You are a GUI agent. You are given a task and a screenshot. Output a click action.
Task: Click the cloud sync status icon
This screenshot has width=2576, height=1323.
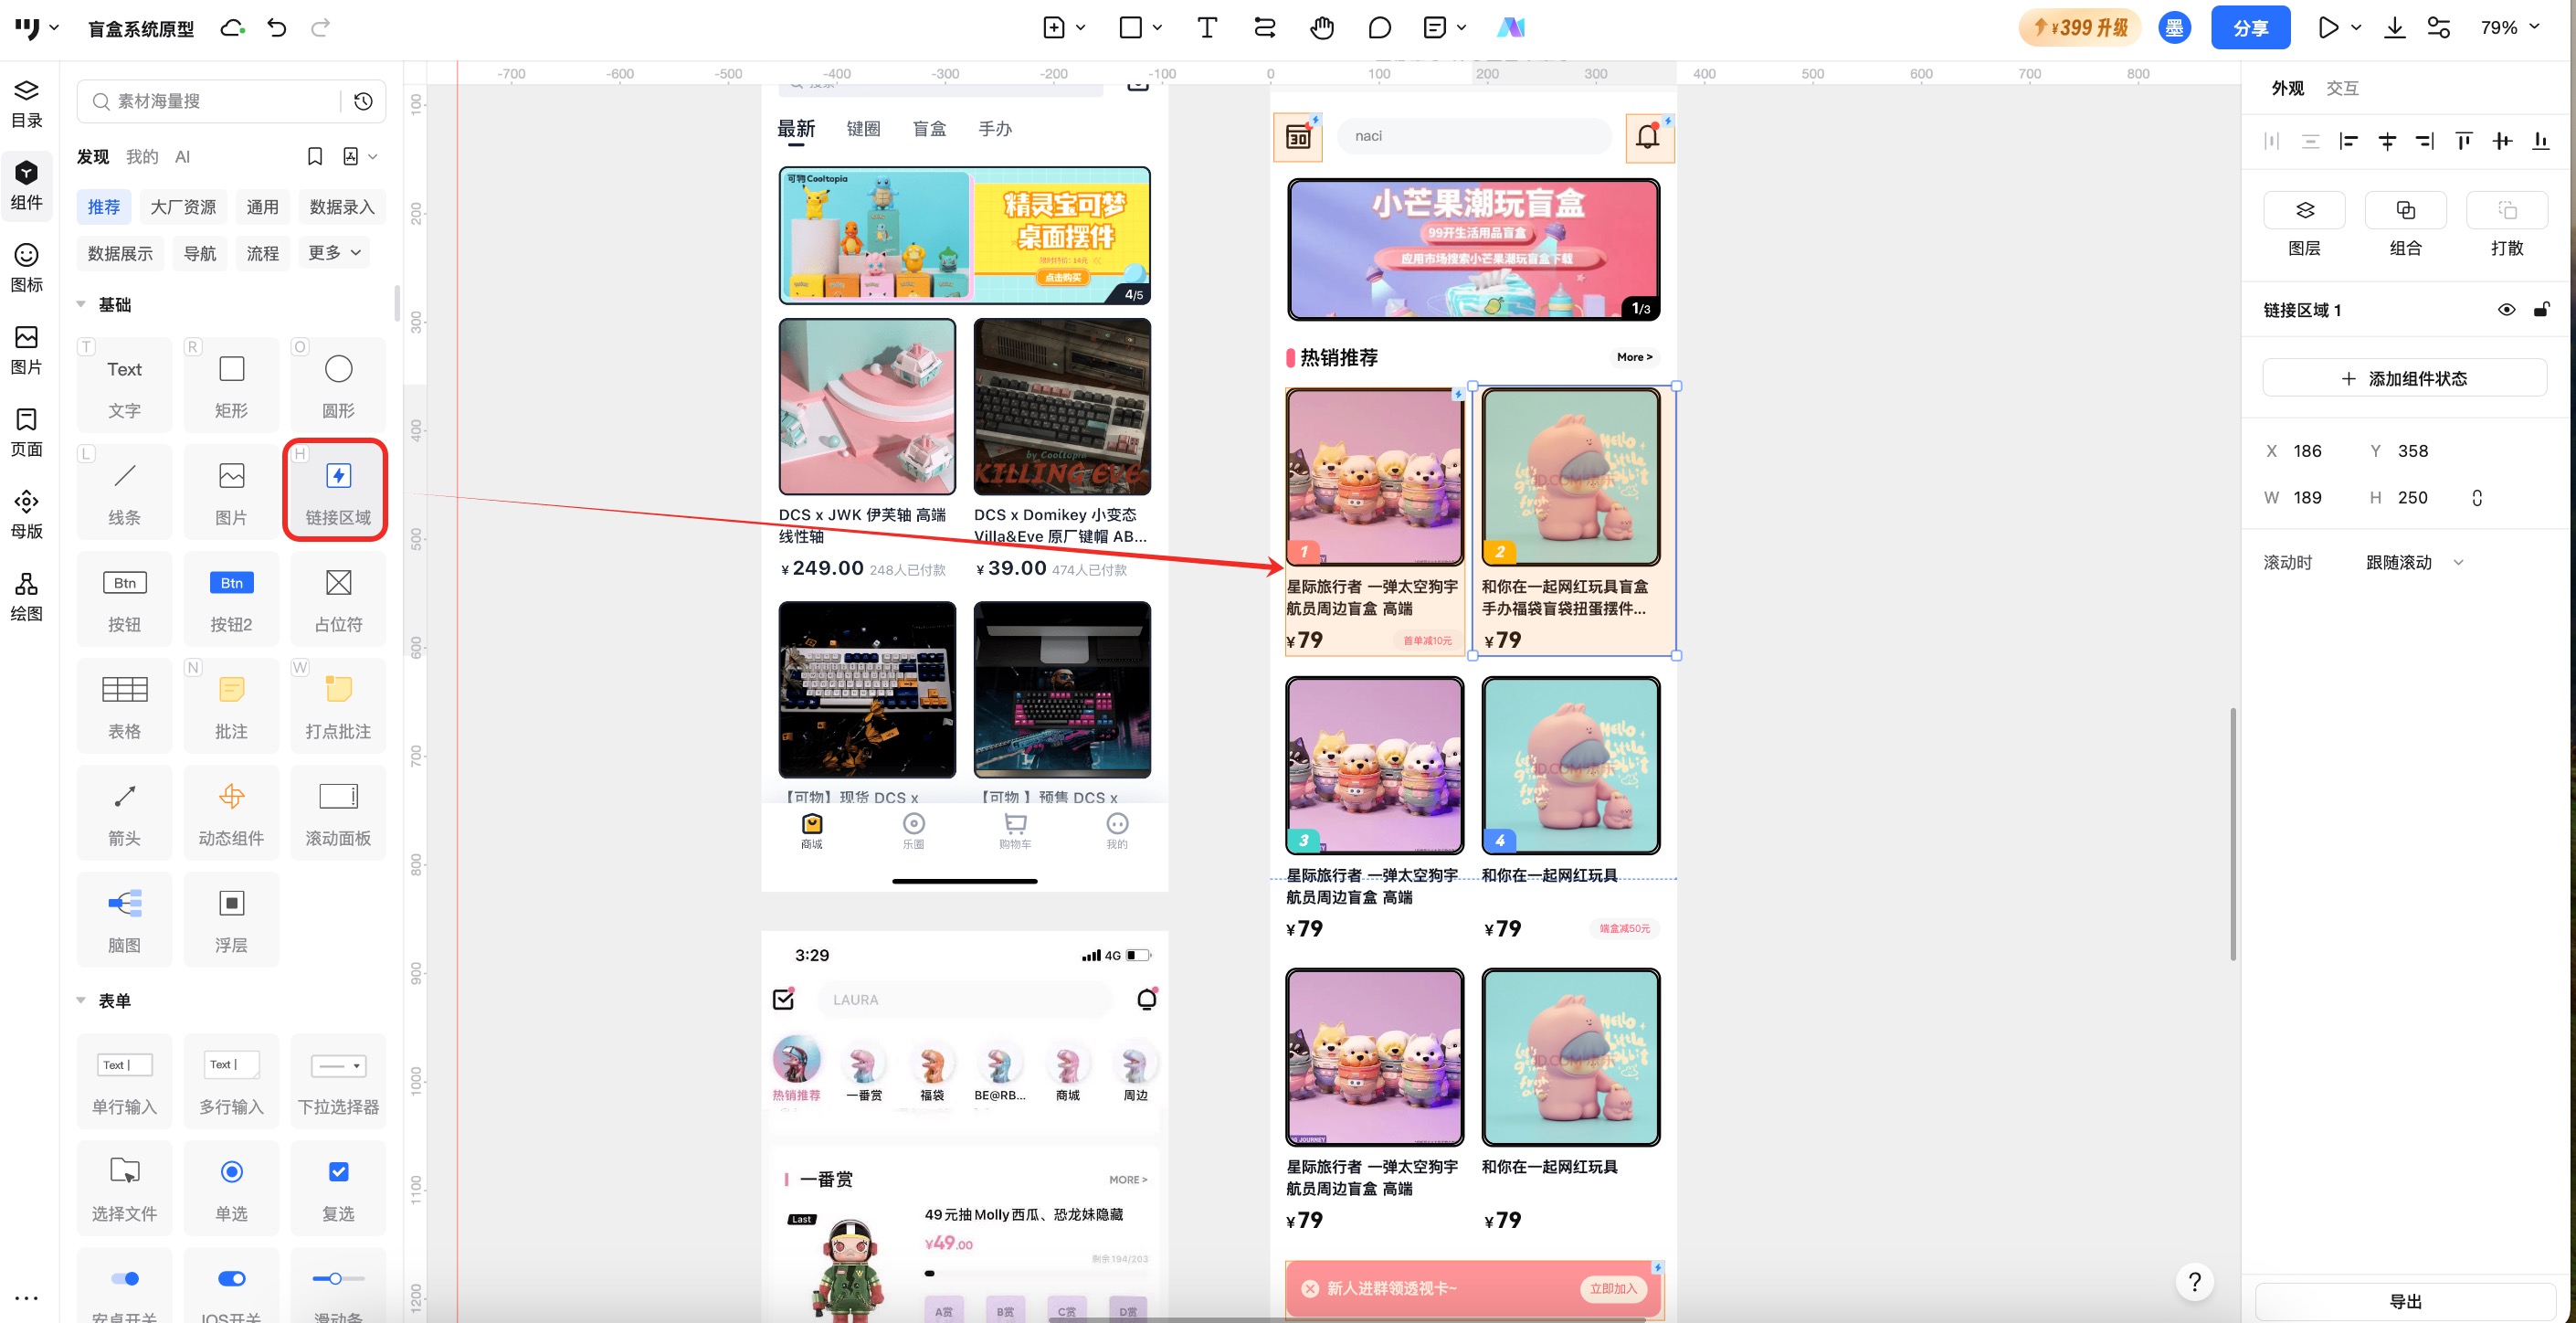[x=232, y=28]
